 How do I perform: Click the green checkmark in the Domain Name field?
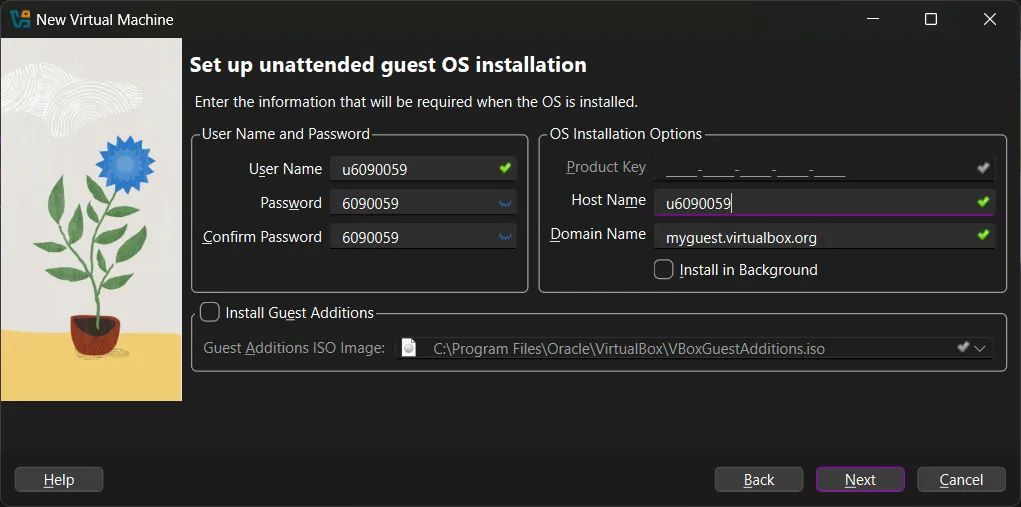coord(983,236)
